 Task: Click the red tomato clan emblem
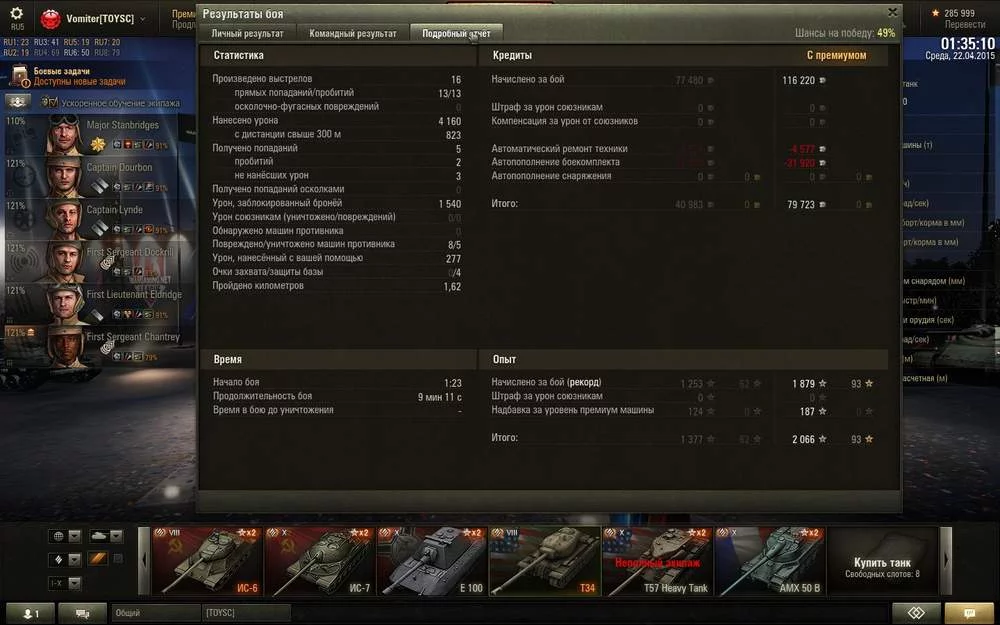pos(50,19)
